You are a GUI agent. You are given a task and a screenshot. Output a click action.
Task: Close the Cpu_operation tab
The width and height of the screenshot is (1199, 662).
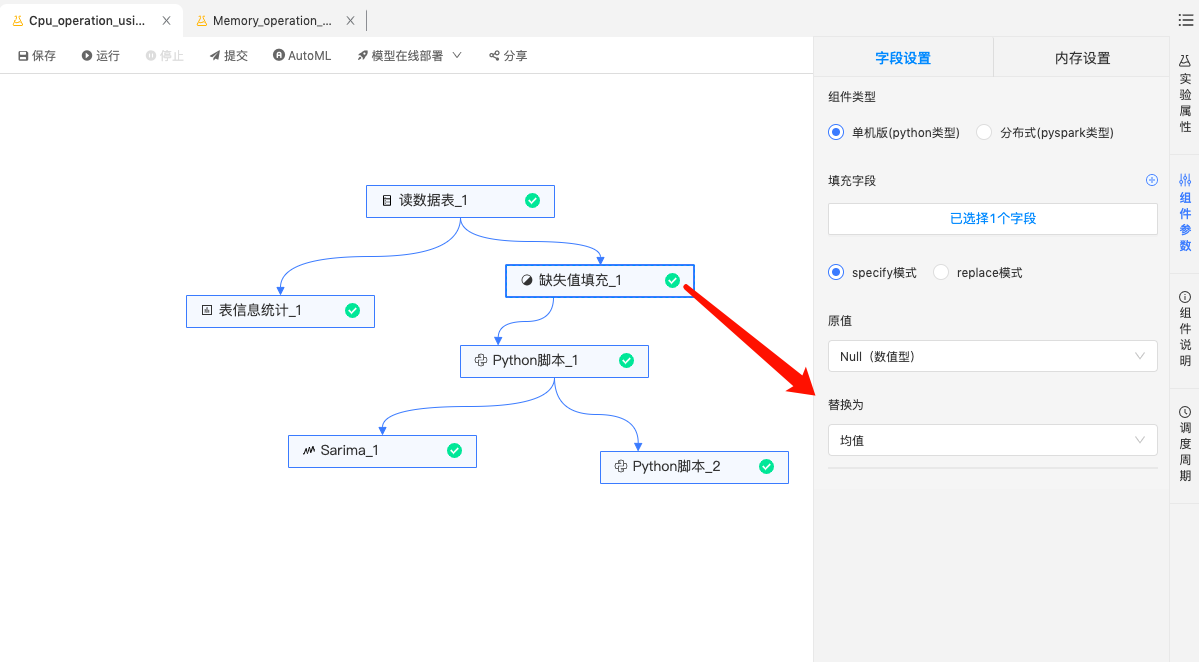[x=166, y=20]
